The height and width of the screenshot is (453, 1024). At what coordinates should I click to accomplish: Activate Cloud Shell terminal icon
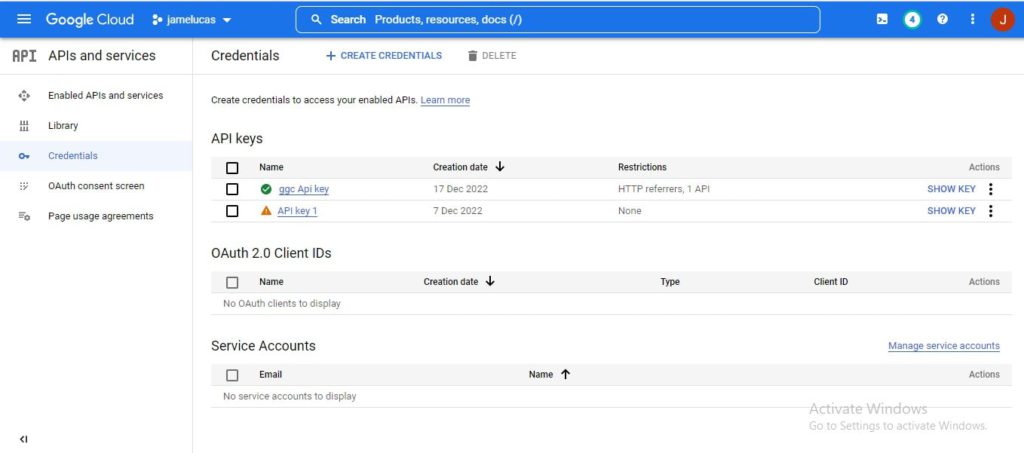pyautogui.click(x=882, y=20)
